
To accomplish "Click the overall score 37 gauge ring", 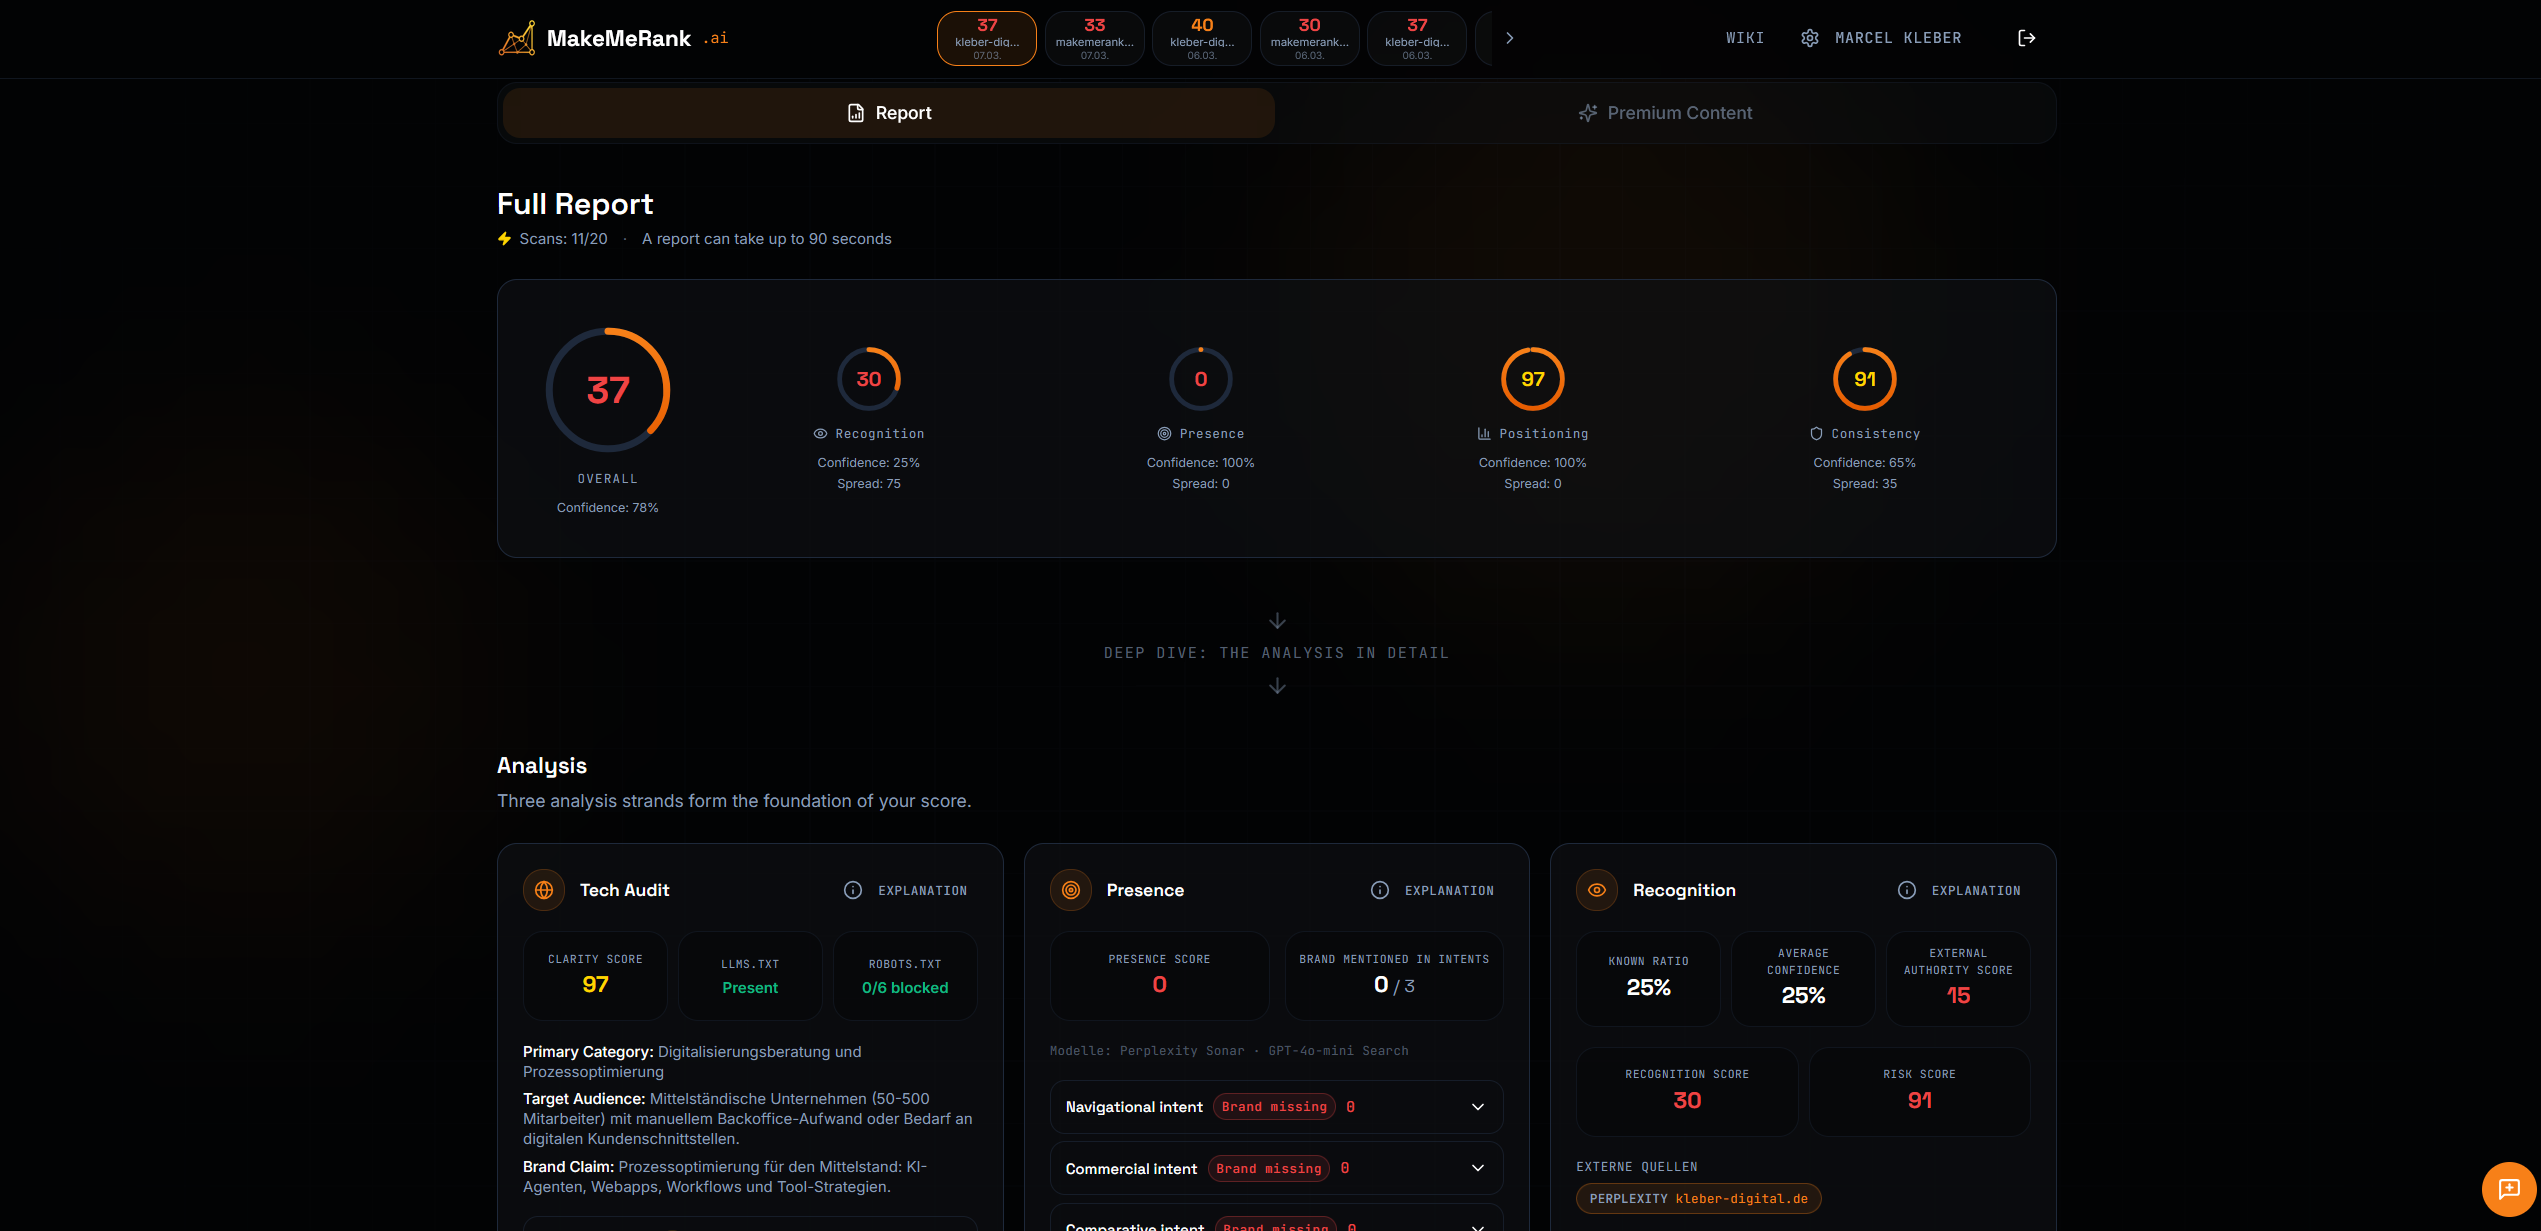I will click(x=607, y=390).
